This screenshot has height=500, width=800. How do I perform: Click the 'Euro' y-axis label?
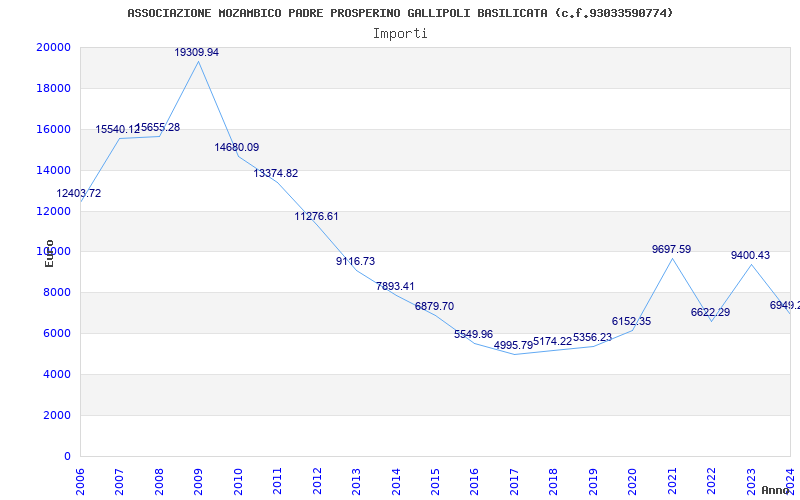tap(49, 253)
